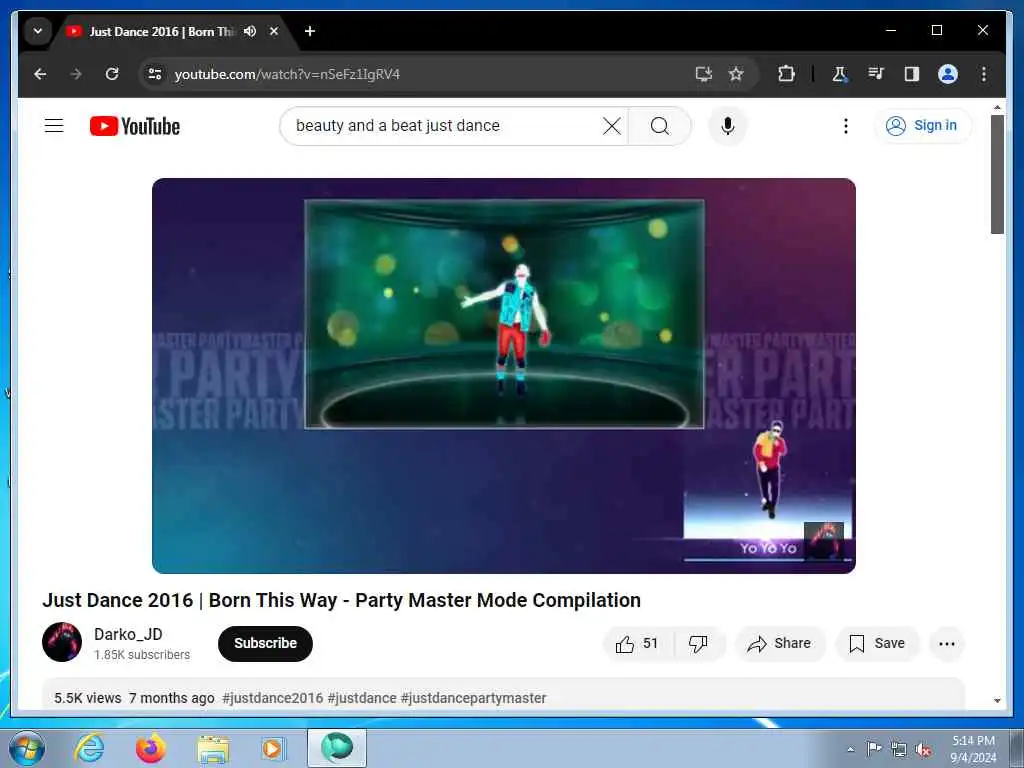Show hidden system tray icons arrow
The height and width of the screenshot is (768, 1024).
click(x=850, y=749)
